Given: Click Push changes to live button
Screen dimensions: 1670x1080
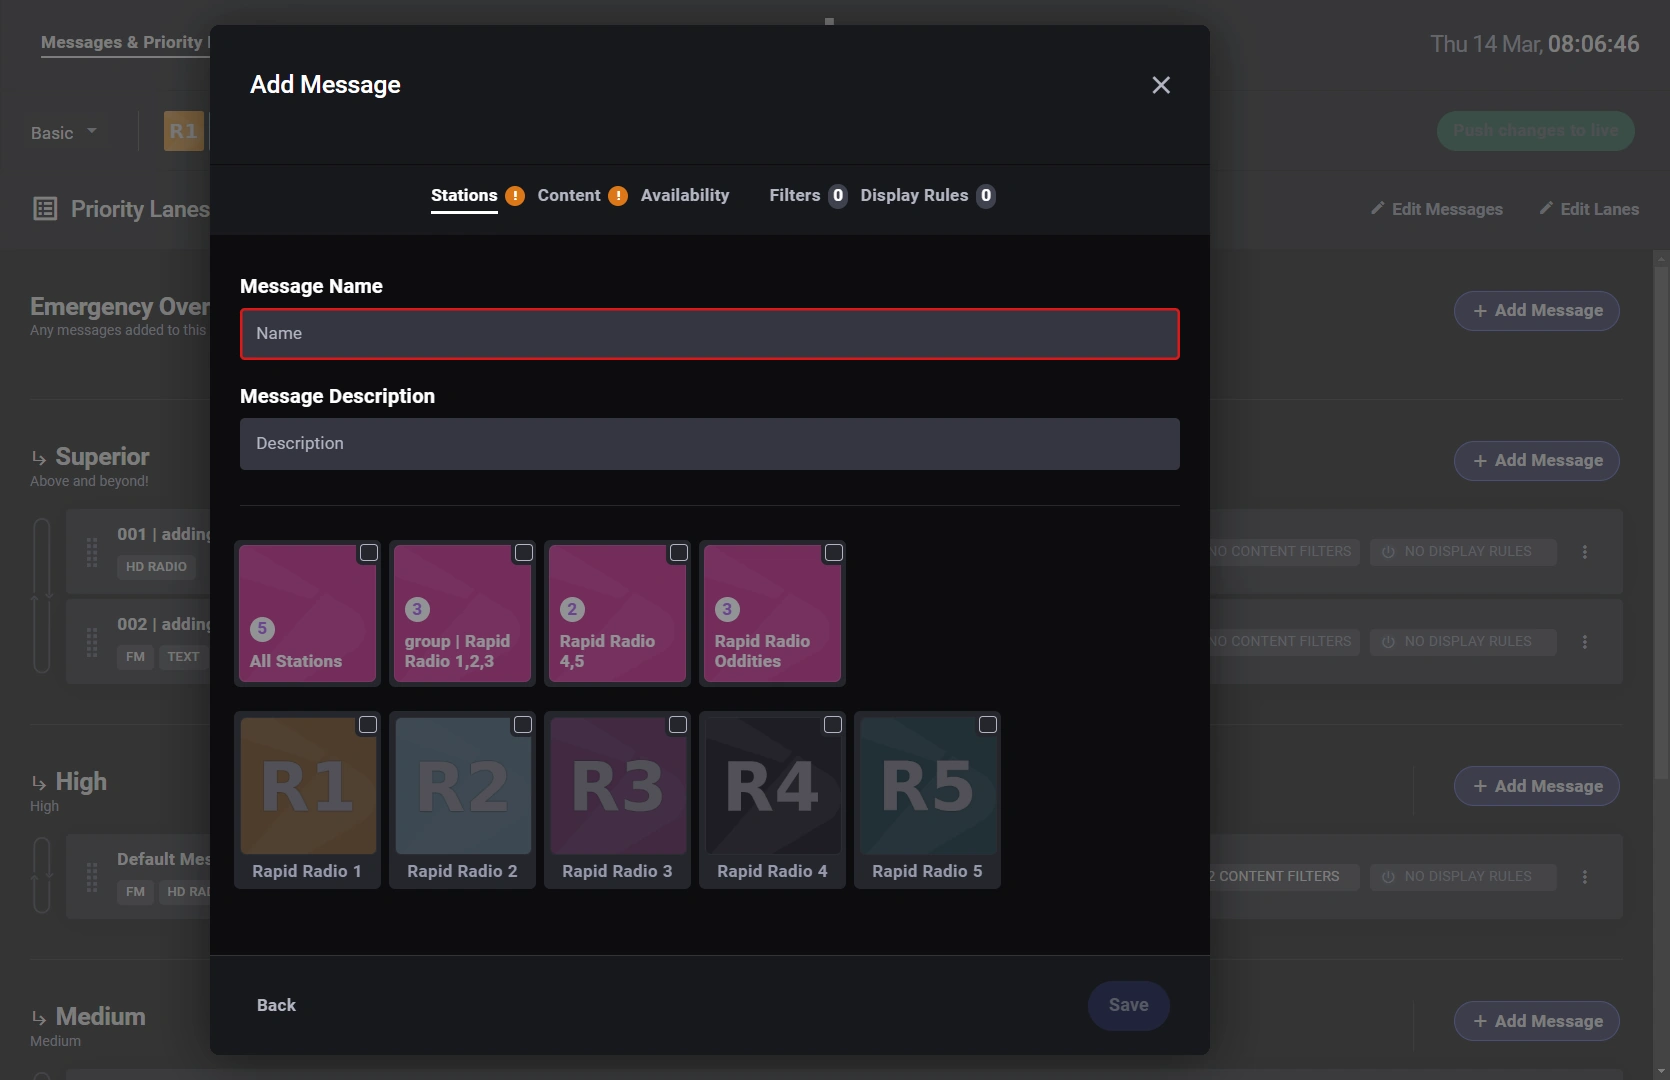Looking at the screenshot, I should [1536, 131].
